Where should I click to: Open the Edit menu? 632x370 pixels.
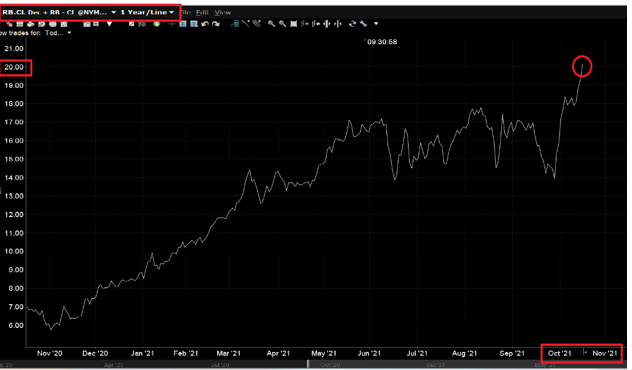coord(202,12)
